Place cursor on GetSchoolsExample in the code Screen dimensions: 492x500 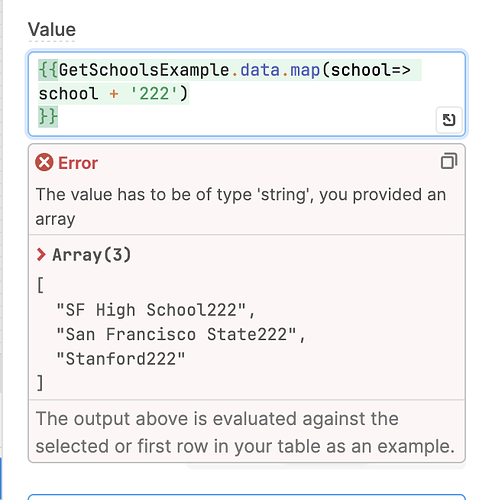(x=144, y=70)
